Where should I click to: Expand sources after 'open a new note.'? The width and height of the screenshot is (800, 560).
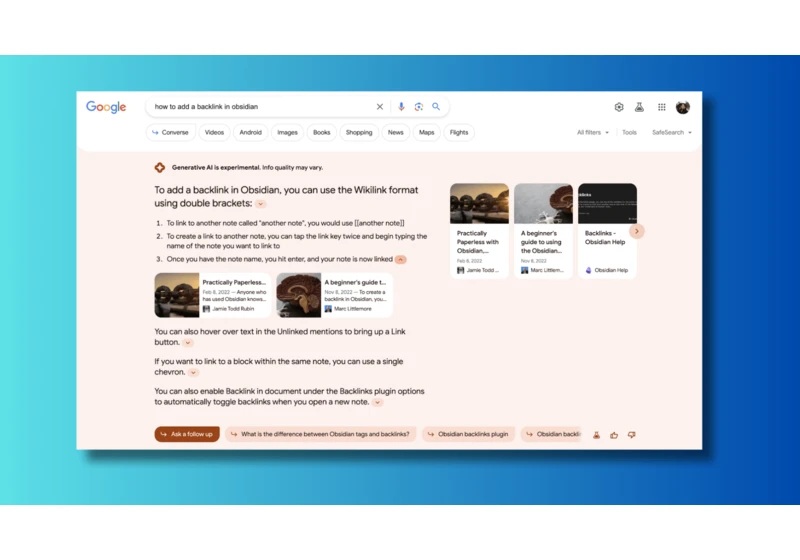click(x=378, y=402)
